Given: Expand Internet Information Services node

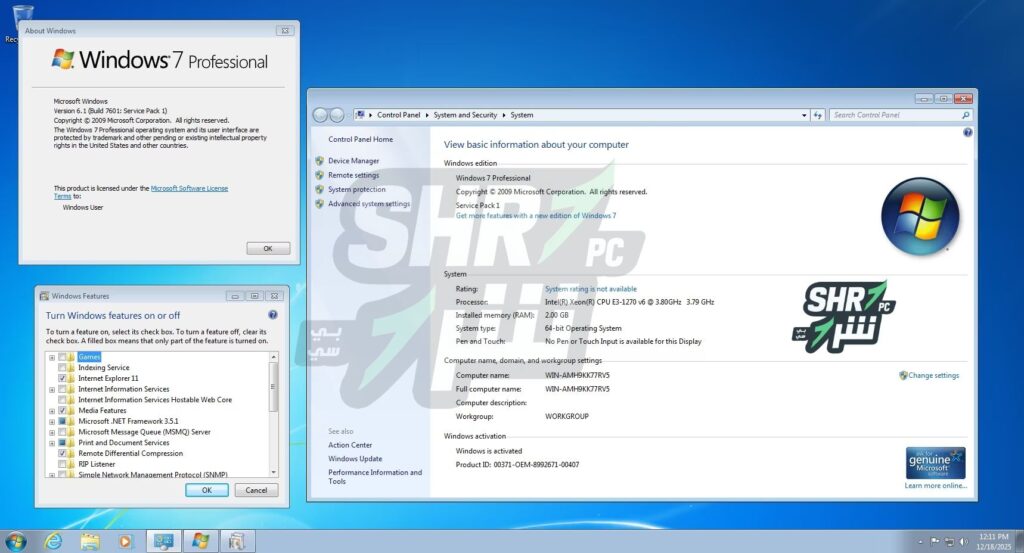Looking at the screenshot, I should (x=52, y=390).
